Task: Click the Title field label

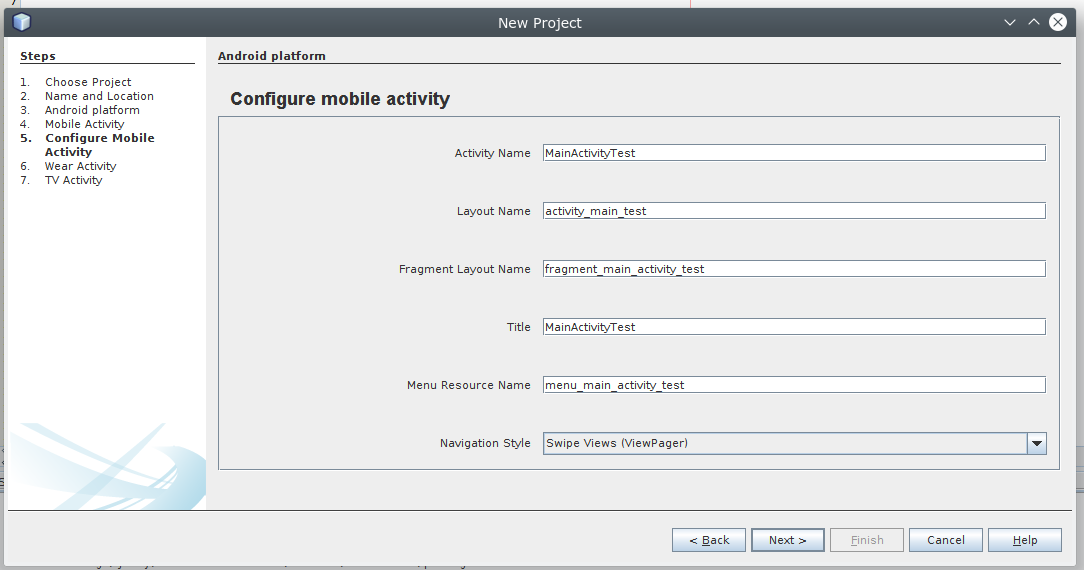Action: point(518,327)
